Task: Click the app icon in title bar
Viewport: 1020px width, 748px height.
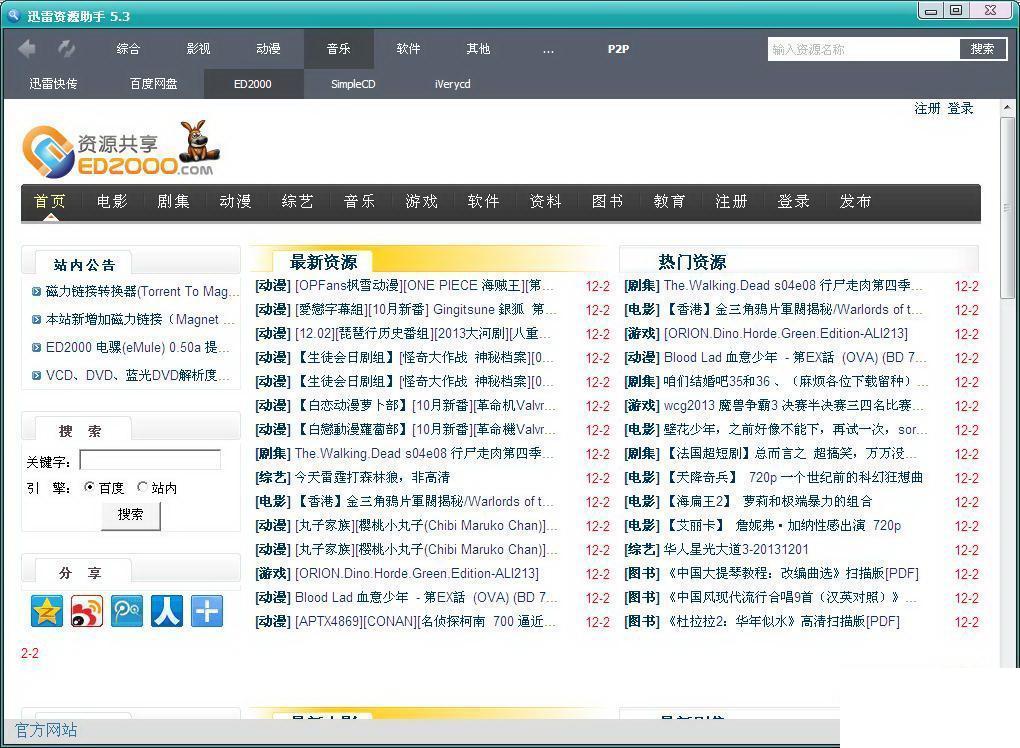Action: pos(14,15)
